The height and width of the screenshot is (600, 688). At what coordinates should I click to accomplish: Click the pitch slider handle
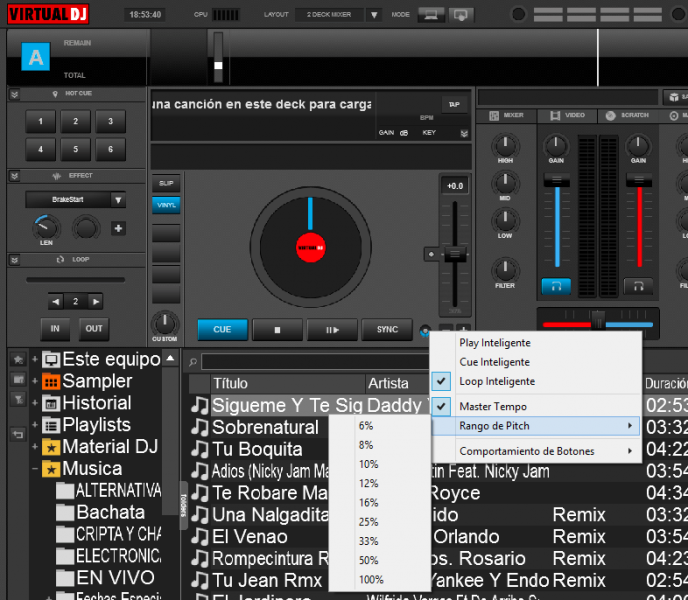[x=455, y=254]
